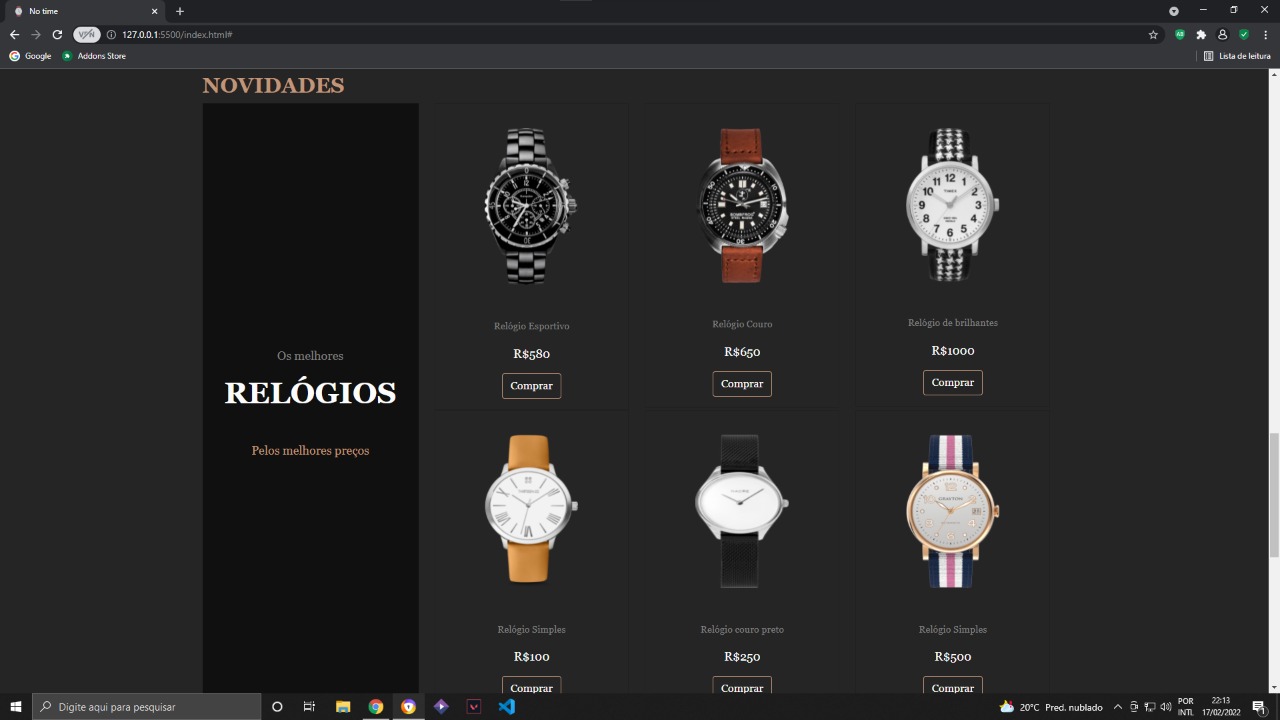1280x720 pixels.
Task: Click the browser profile avatar icon
Action: pyautogui.click(x=1222, y=33)
